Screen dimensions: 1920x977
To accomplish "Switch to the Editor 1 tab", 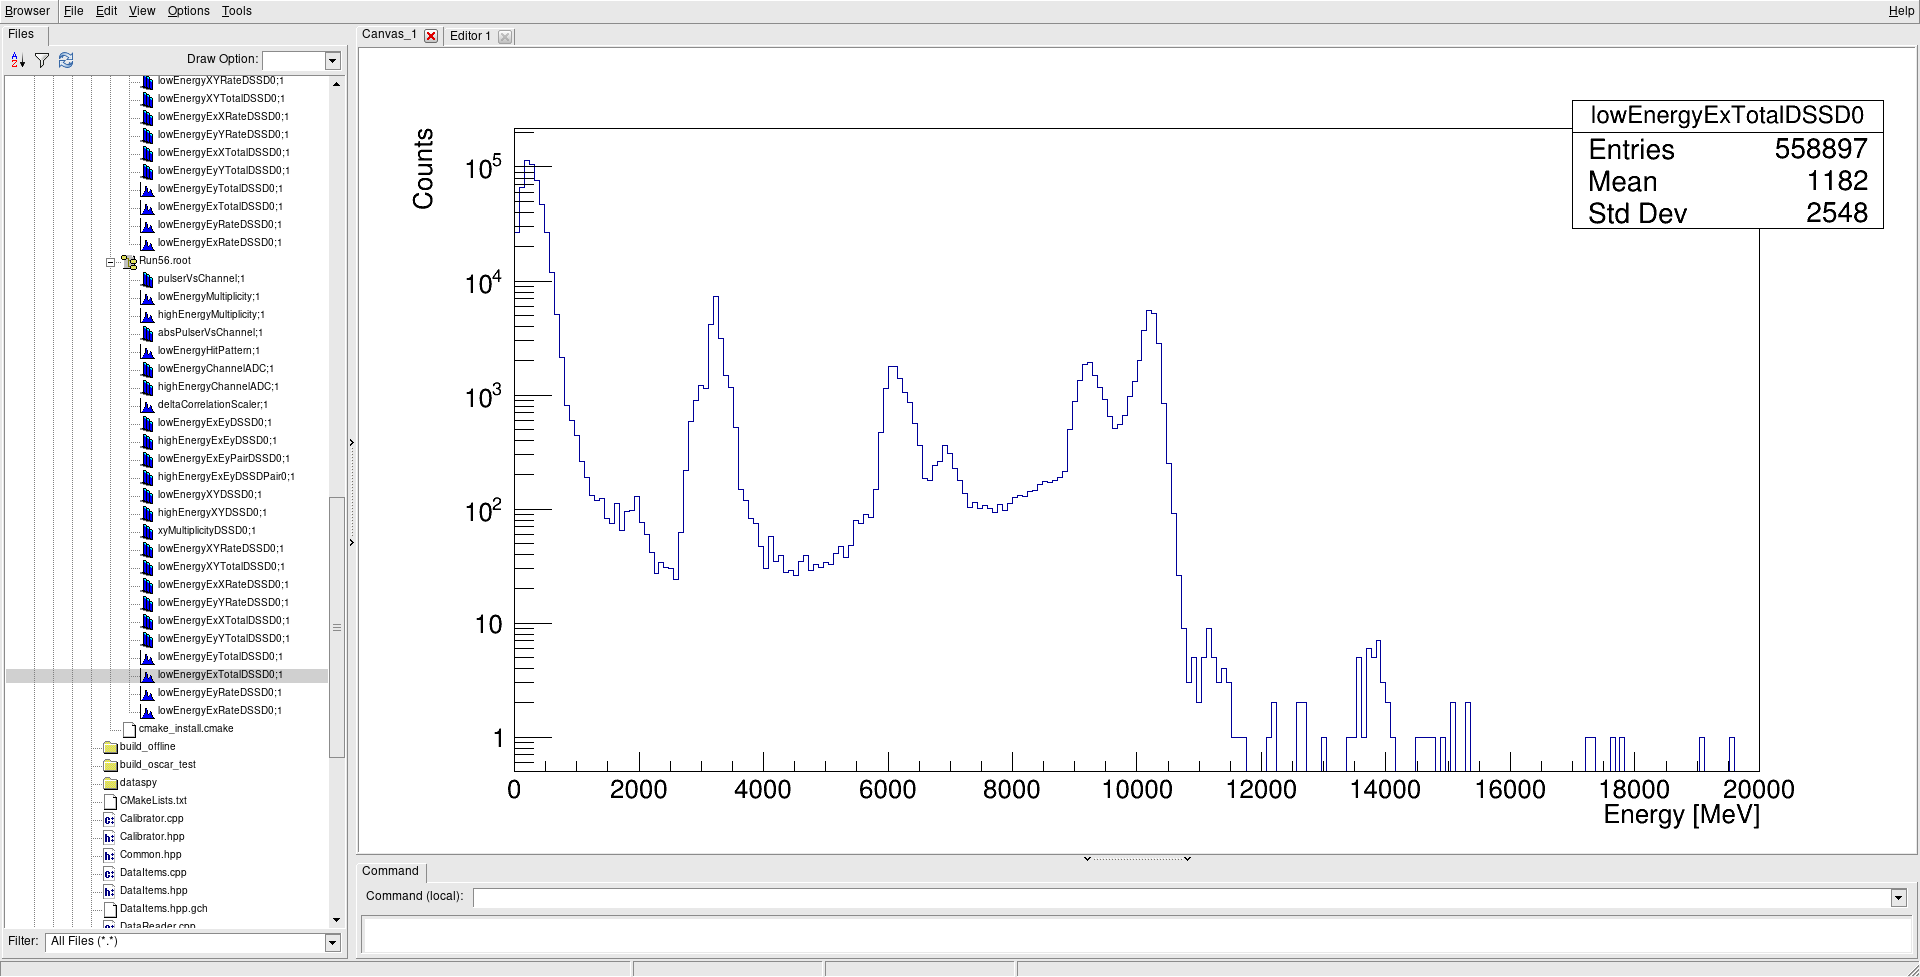I will [x=470, y=36].
